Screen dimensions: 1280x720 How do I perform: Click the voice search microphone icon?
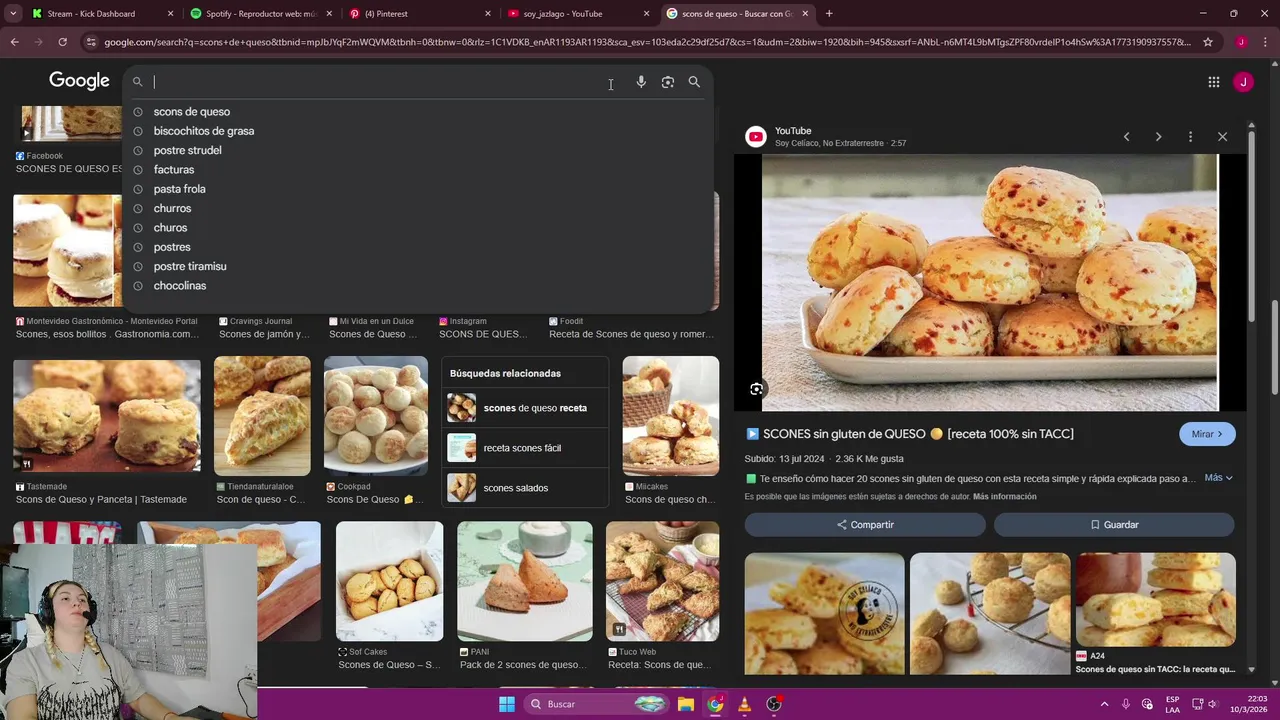(641, 82)
